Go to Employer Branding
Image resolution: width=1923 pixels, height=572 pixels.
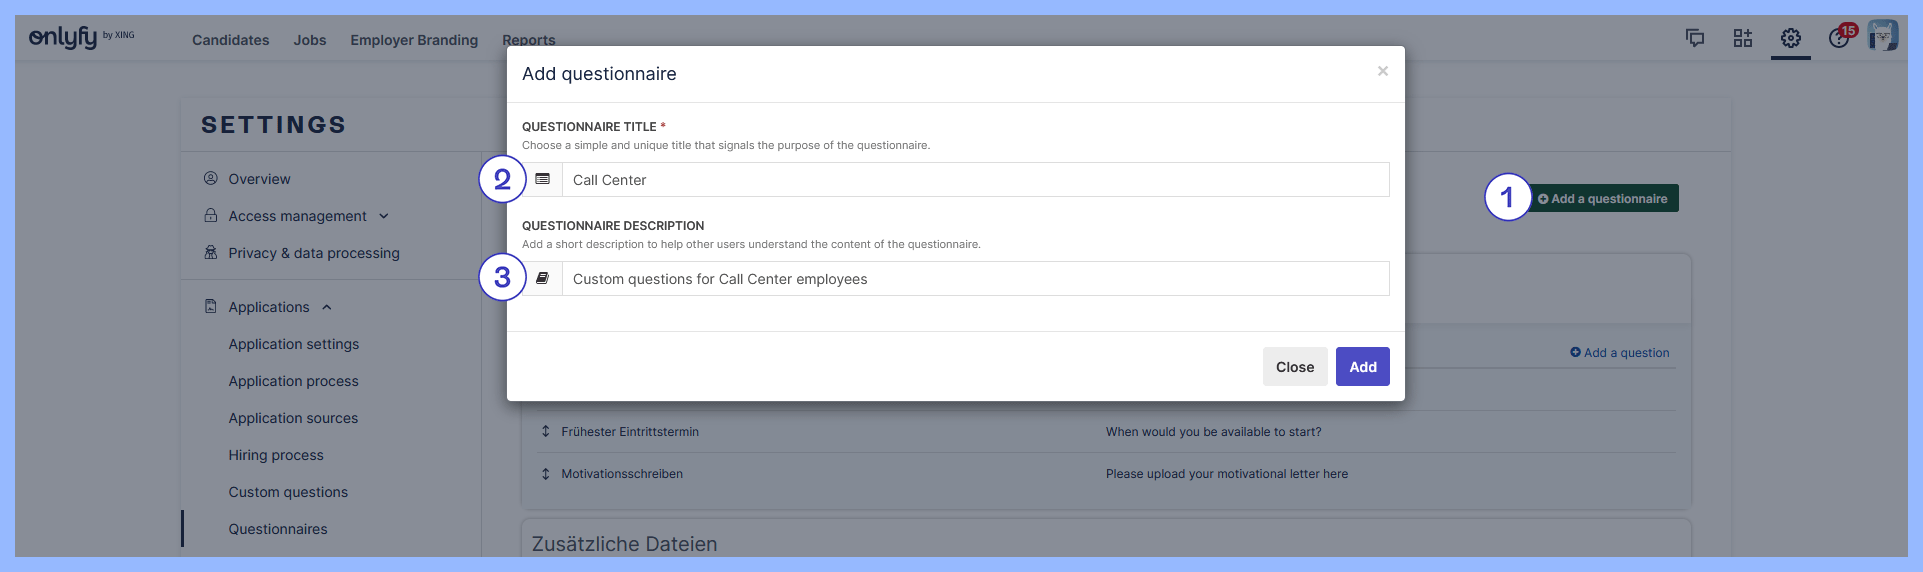click(414, 40)
